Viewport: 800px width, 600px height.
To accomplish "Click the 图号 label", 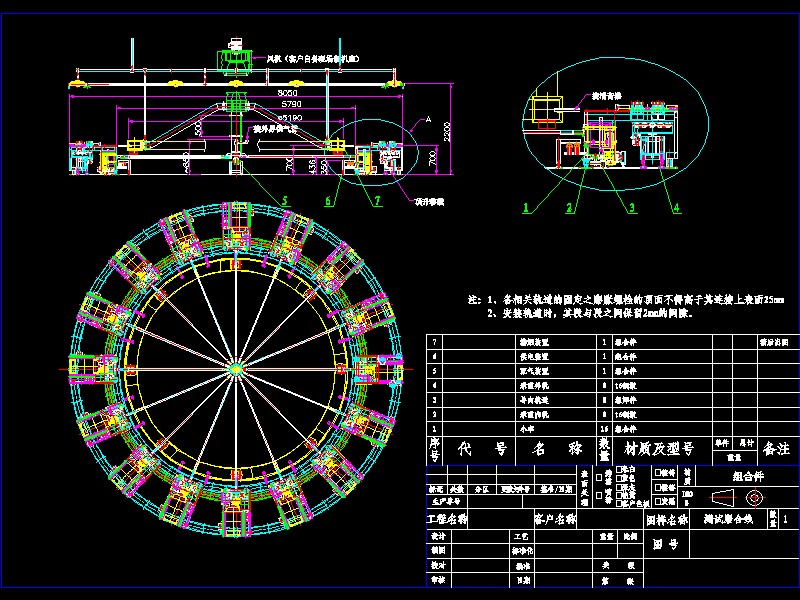I will [666, 545].
